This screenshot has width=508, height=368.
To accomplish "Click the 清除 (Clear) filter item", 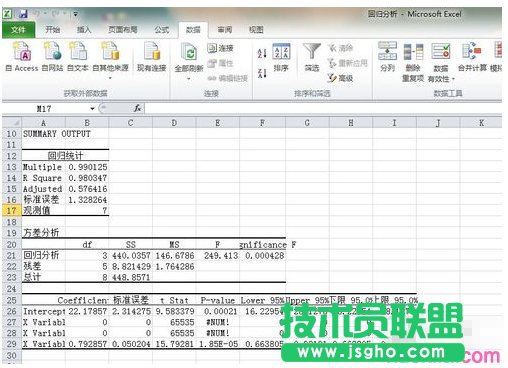I will [340, 48].
